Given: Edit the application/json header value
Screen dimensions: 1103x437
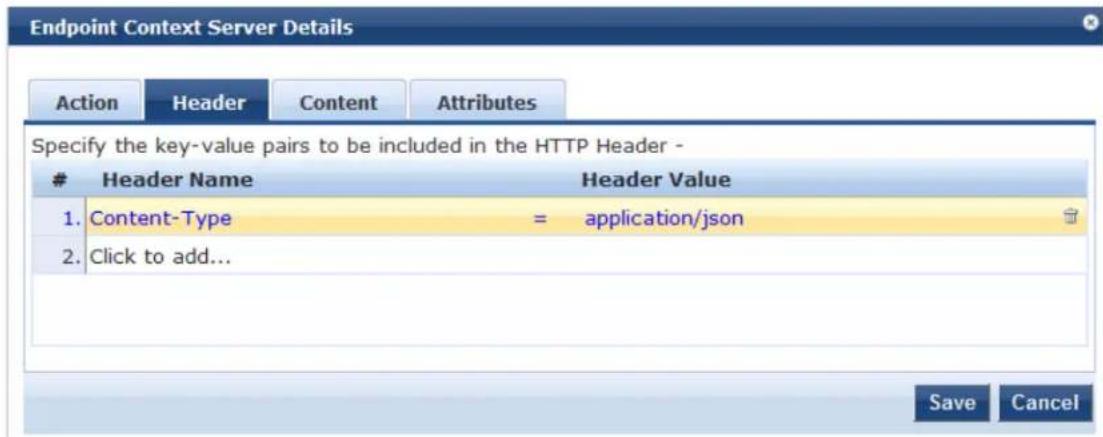Looking at the screenshot, I should click(x=664, y=218).
